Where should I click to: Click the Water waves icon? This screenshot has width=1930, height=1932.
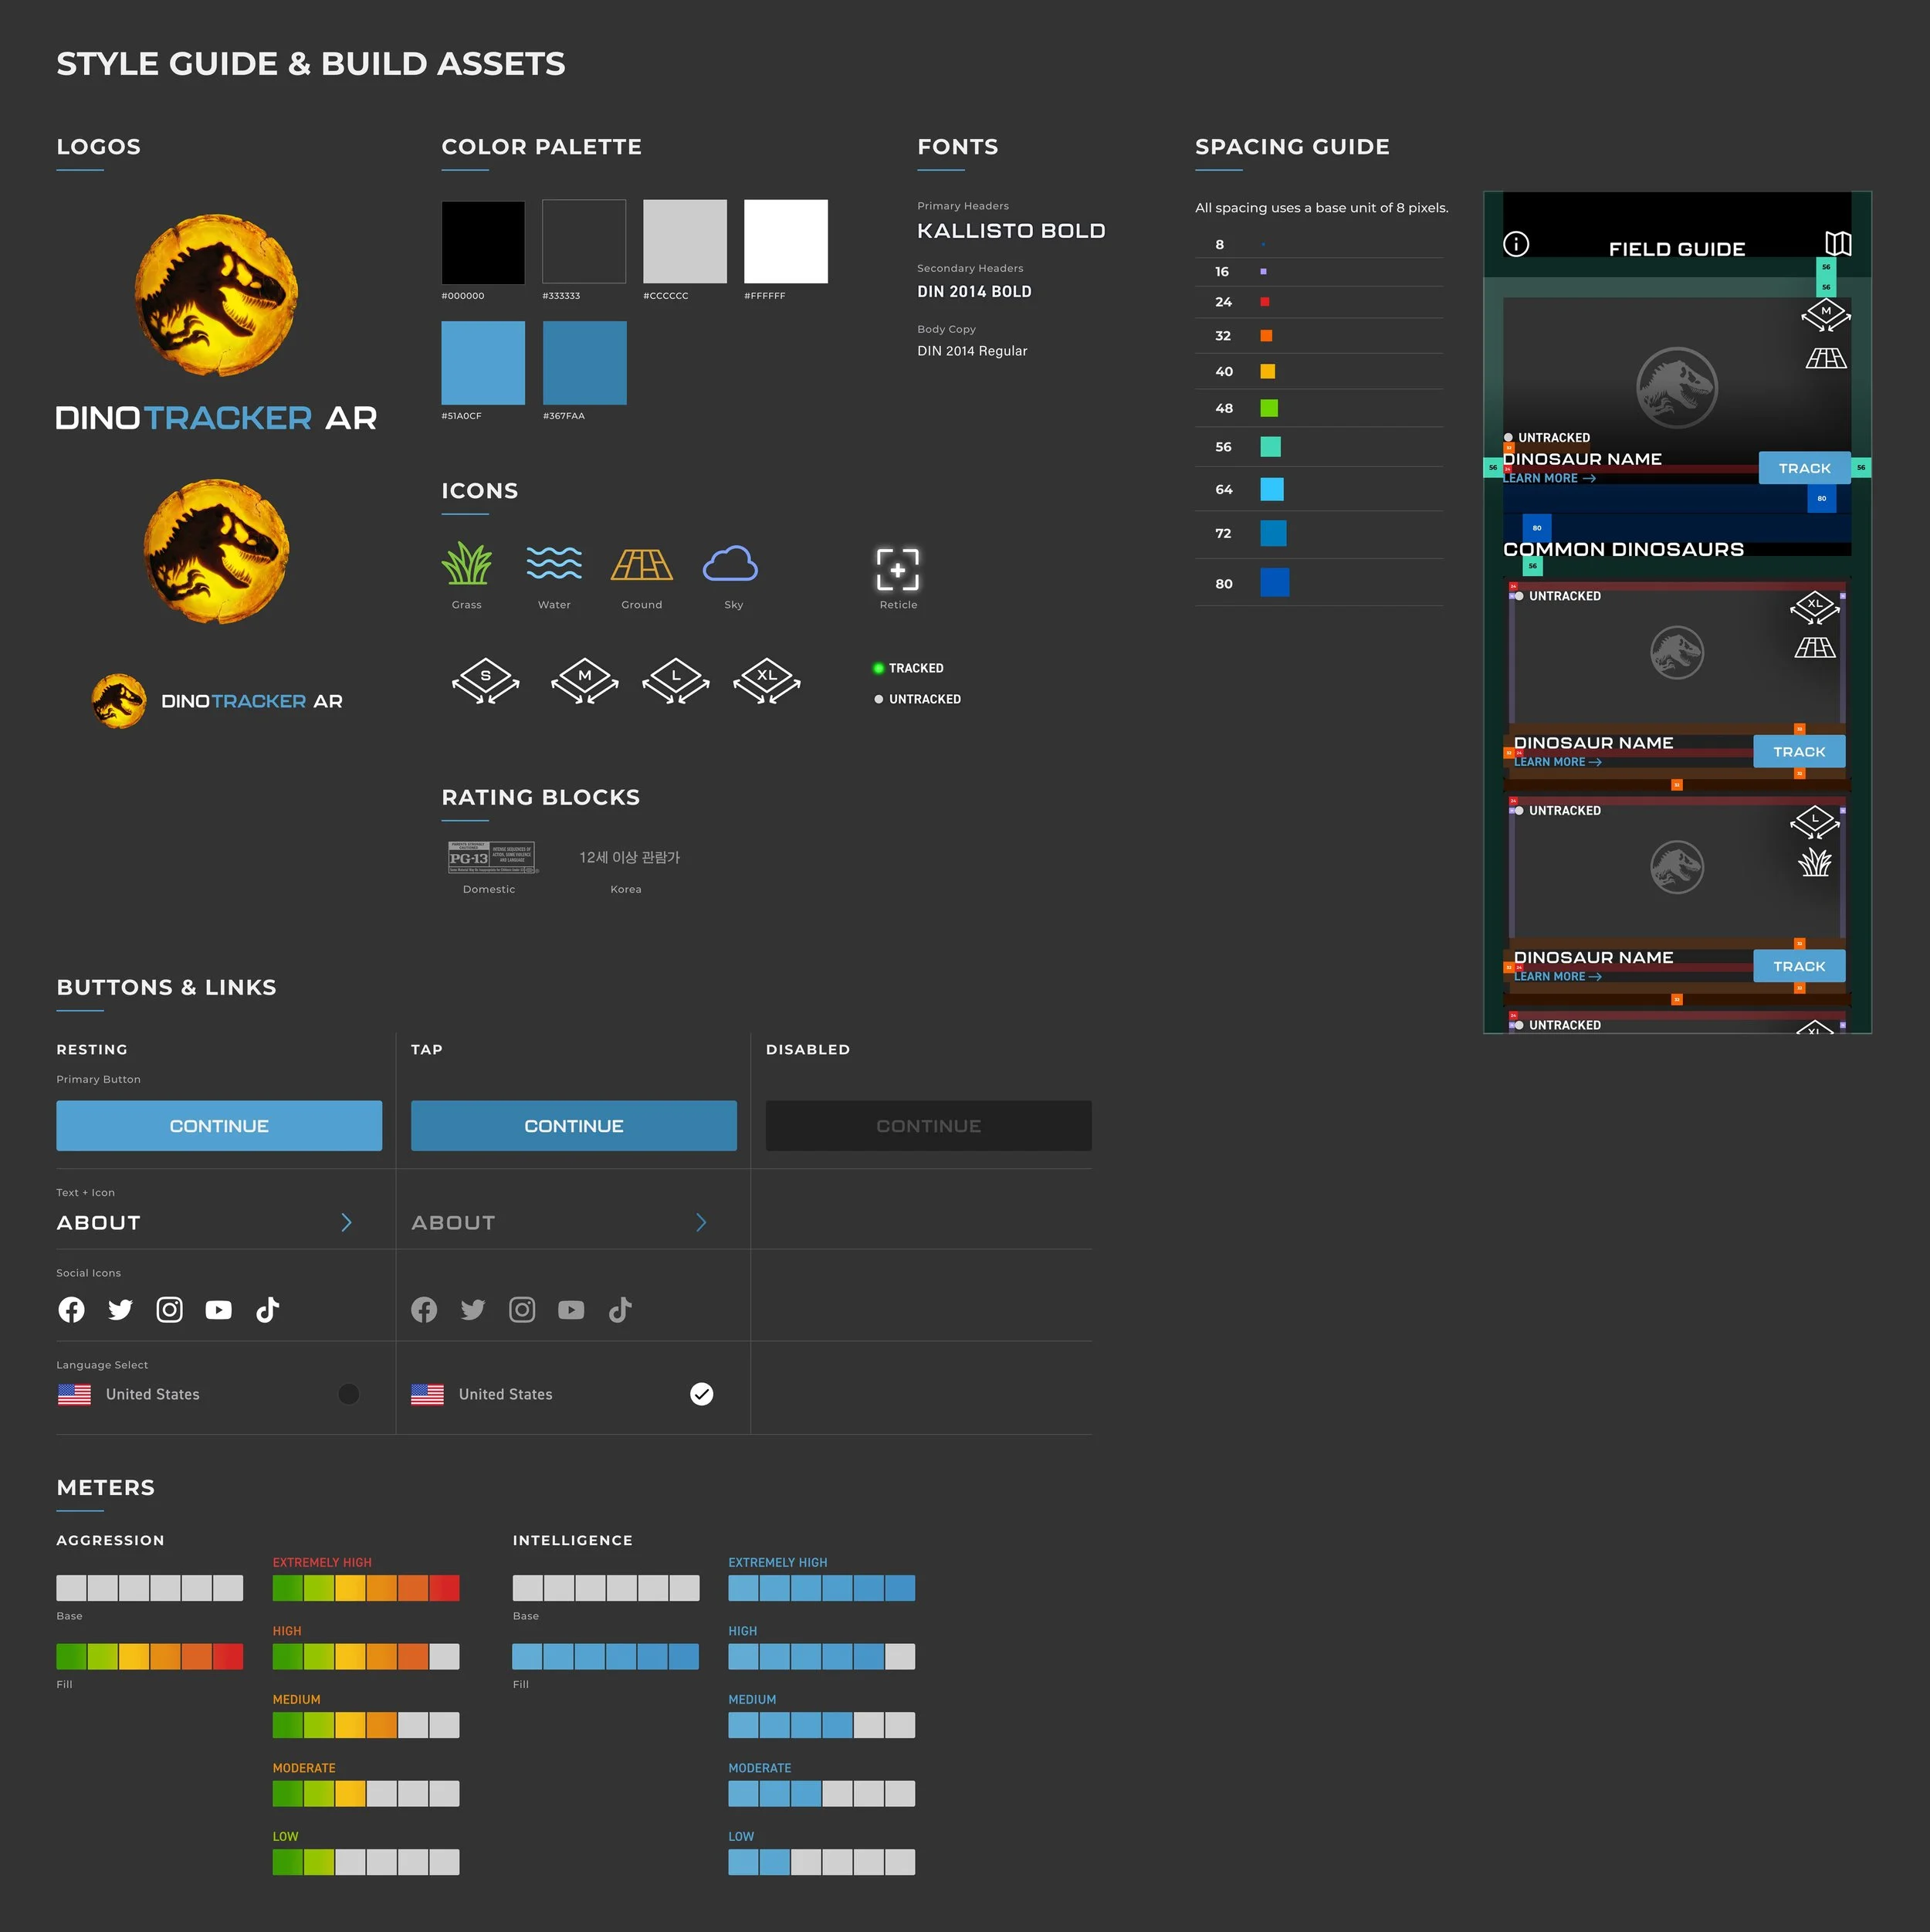pos(554,563)
